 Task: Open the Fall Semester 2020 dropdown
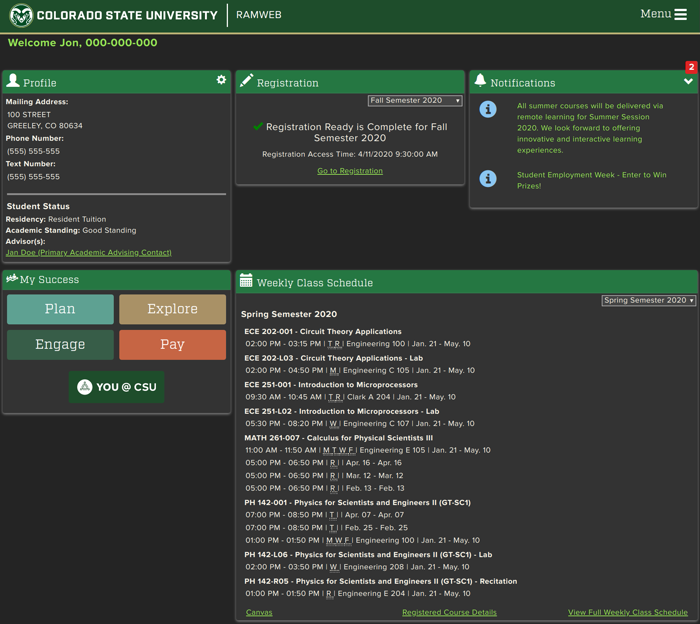click(415, 100)
